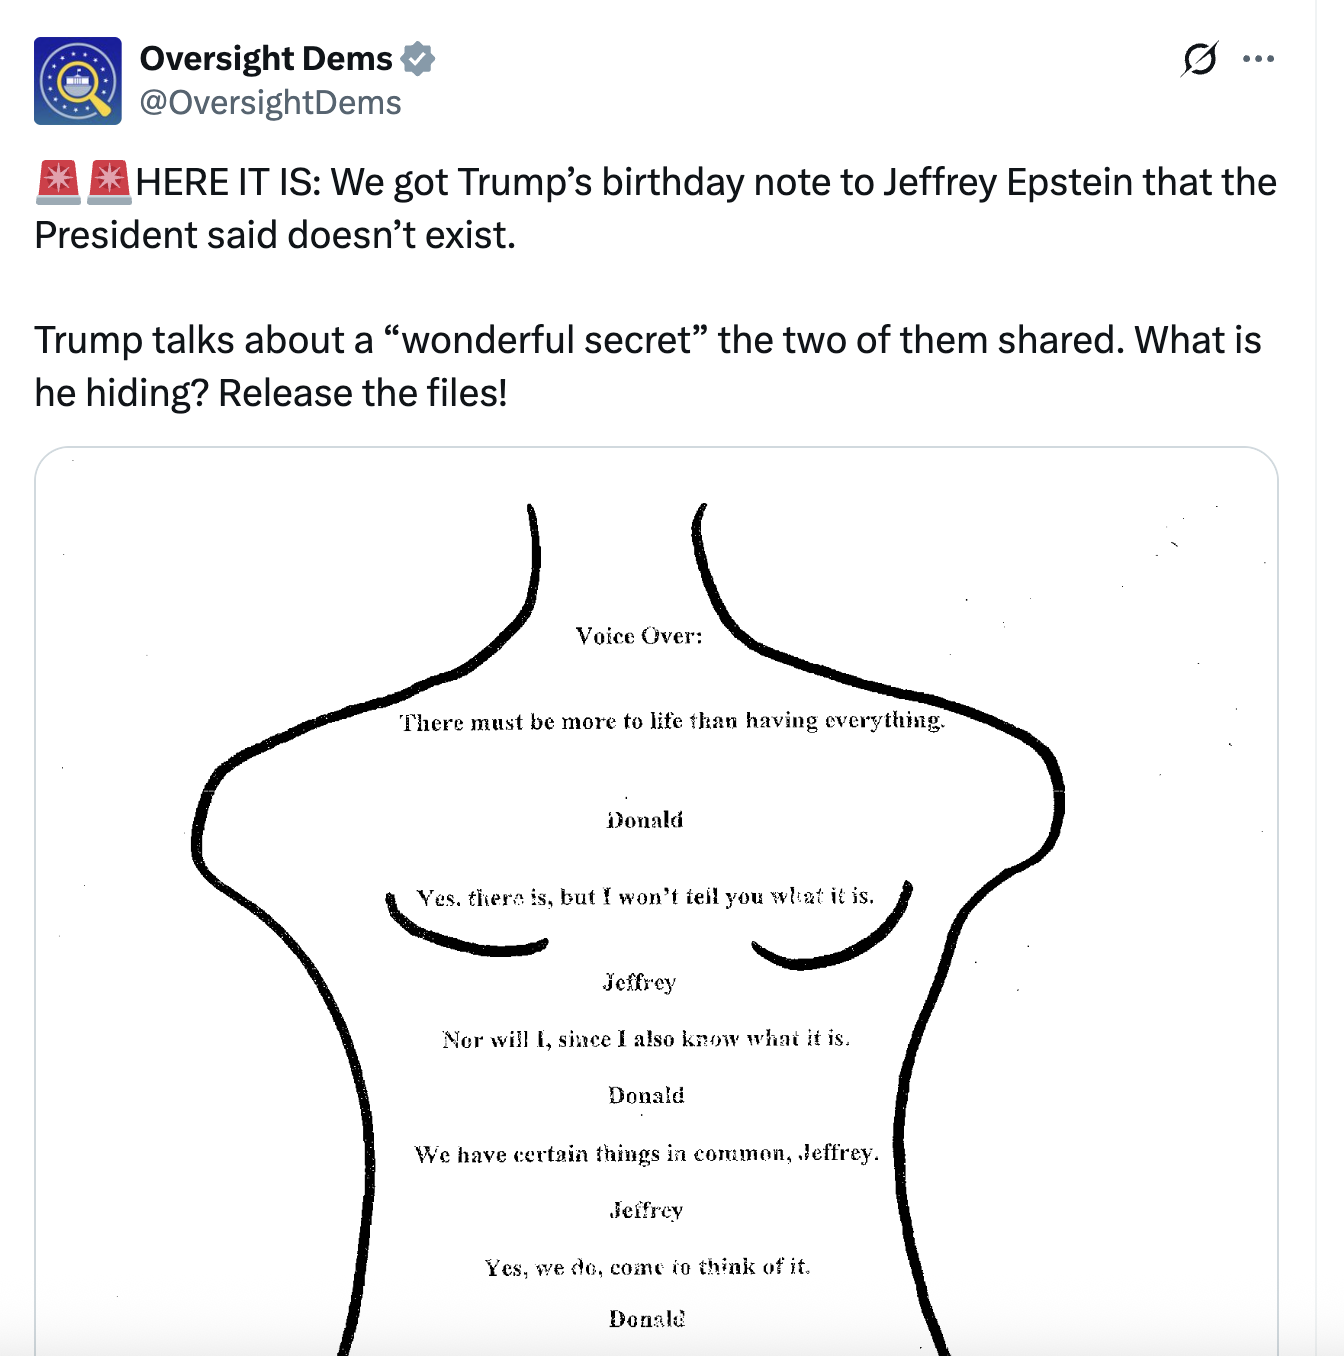Screen dimensions: 1344x1356
Task: Click the topmost "Donald" label in image
Action: click(645, 821)
